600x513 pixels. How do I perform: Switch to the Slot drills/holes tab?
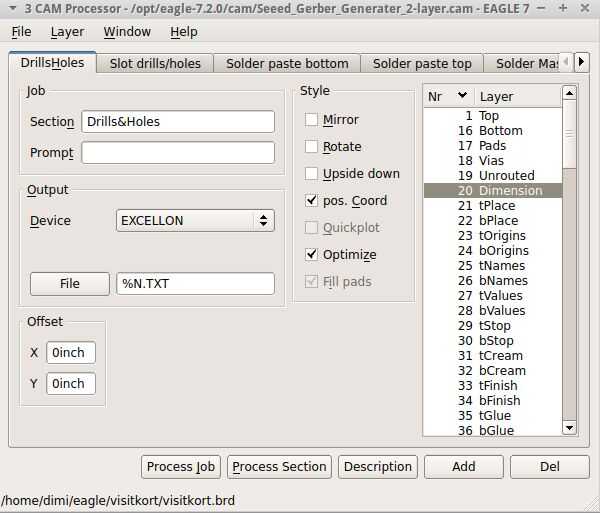click(155, 63)
